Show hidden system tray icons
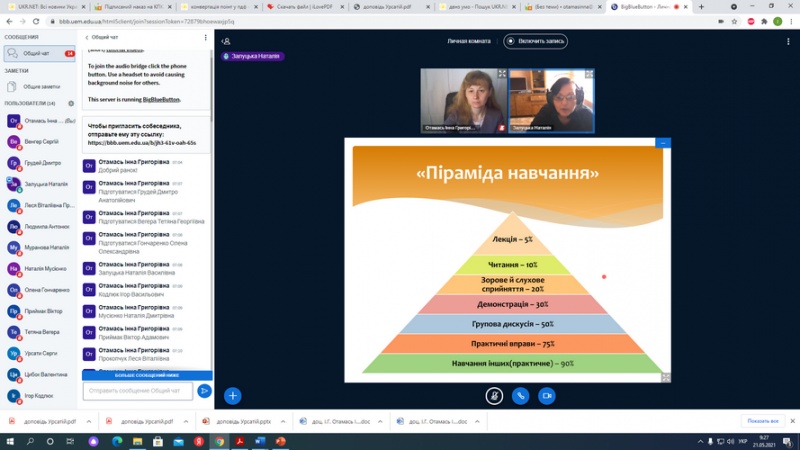 (x=700, y=441)
